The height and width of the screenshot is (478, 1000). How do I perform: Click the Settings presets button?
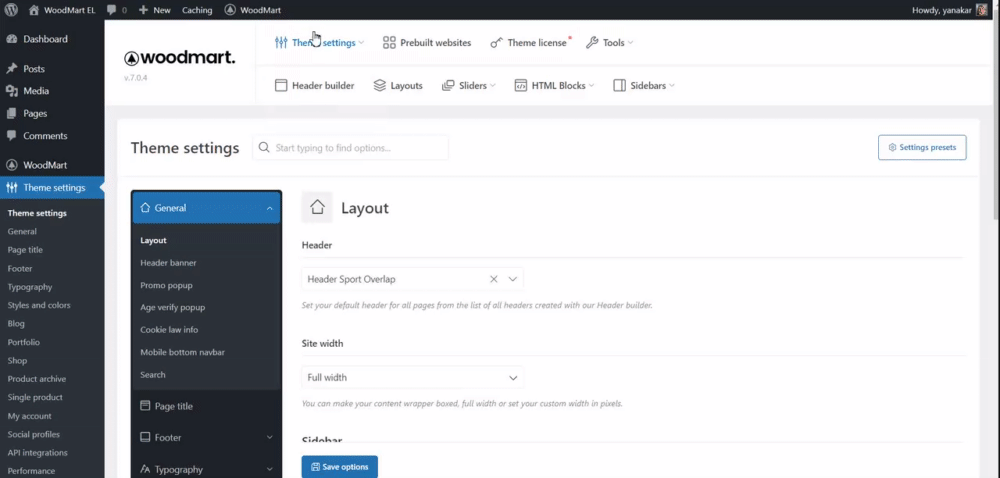[922, 147]
